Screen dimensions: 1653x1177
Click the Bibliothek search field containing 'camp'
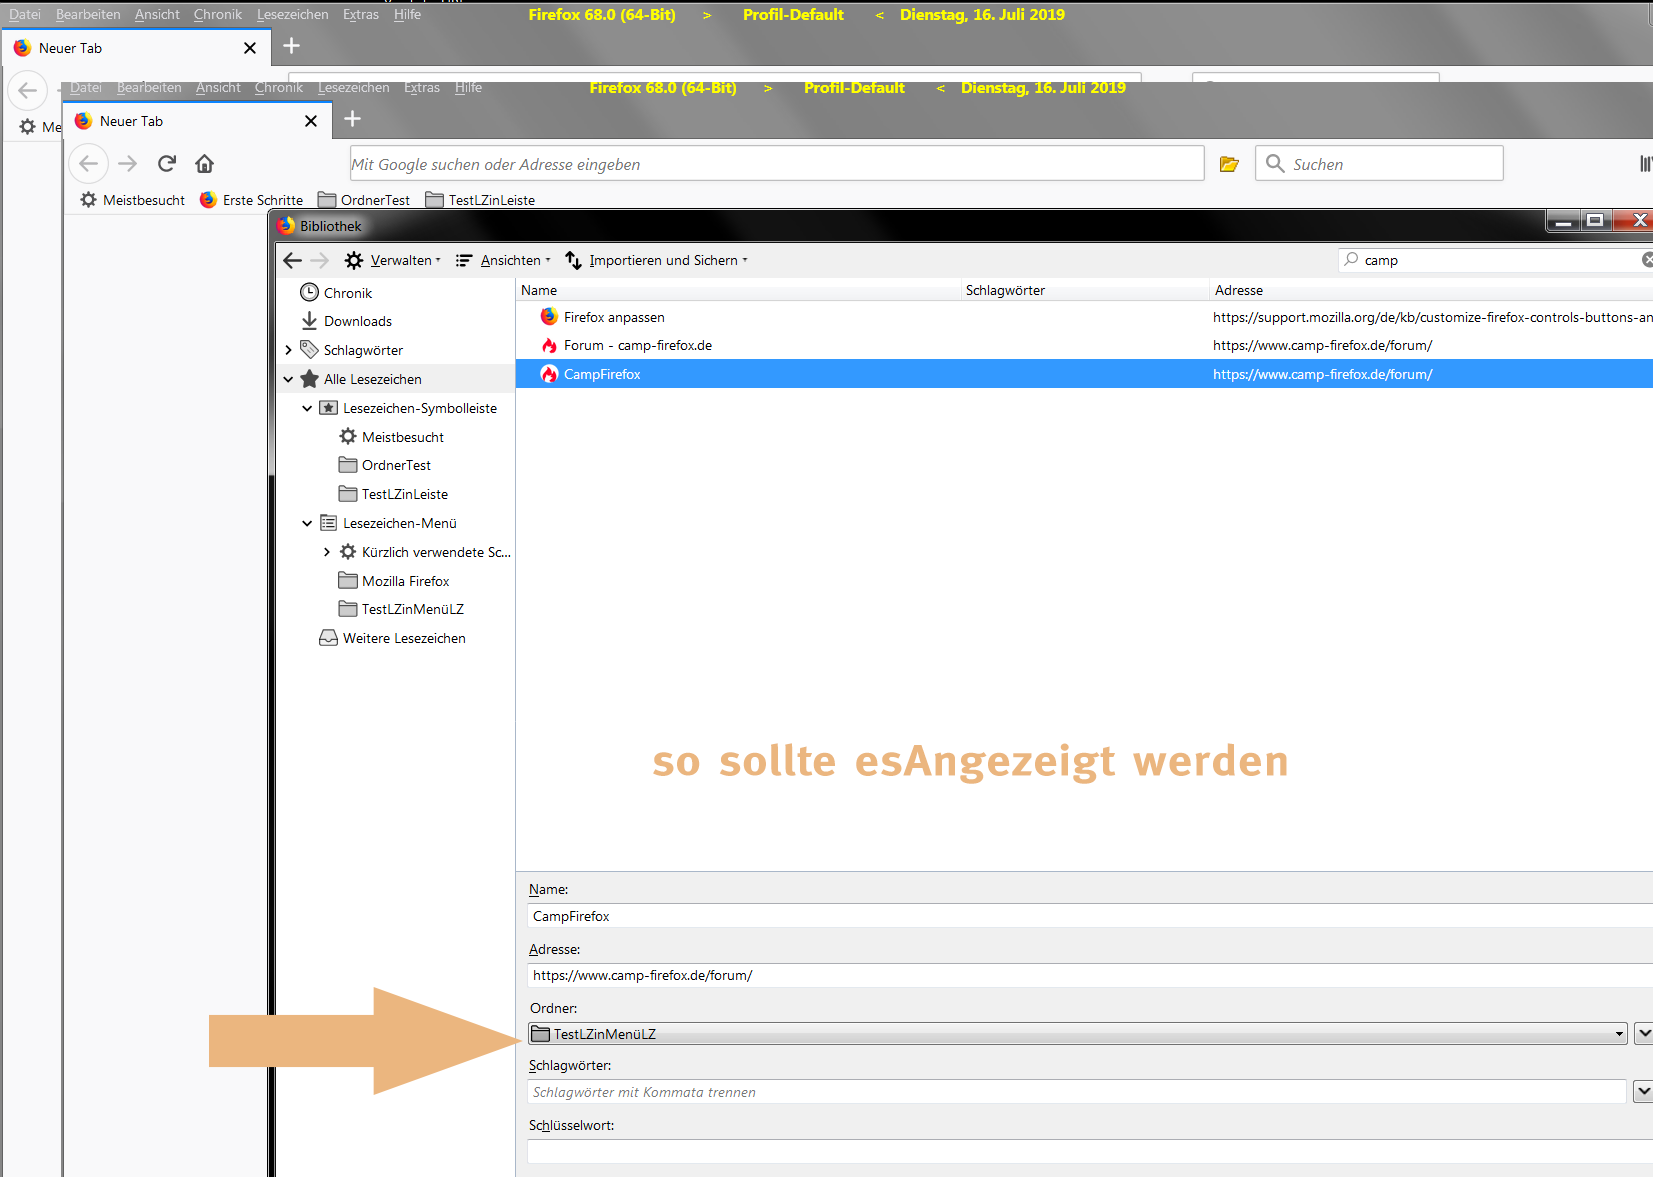pyautogui.click(x=1497, y=260)
